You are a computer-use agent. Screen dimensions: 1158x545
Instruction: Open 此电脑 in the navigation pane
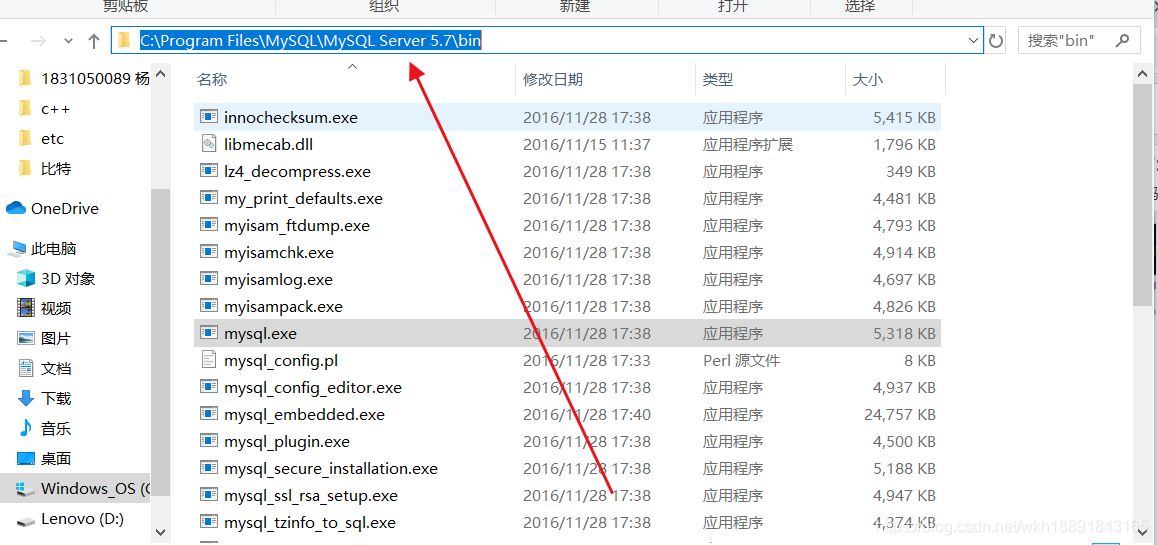pyautogui.click(x=54, y=249)
